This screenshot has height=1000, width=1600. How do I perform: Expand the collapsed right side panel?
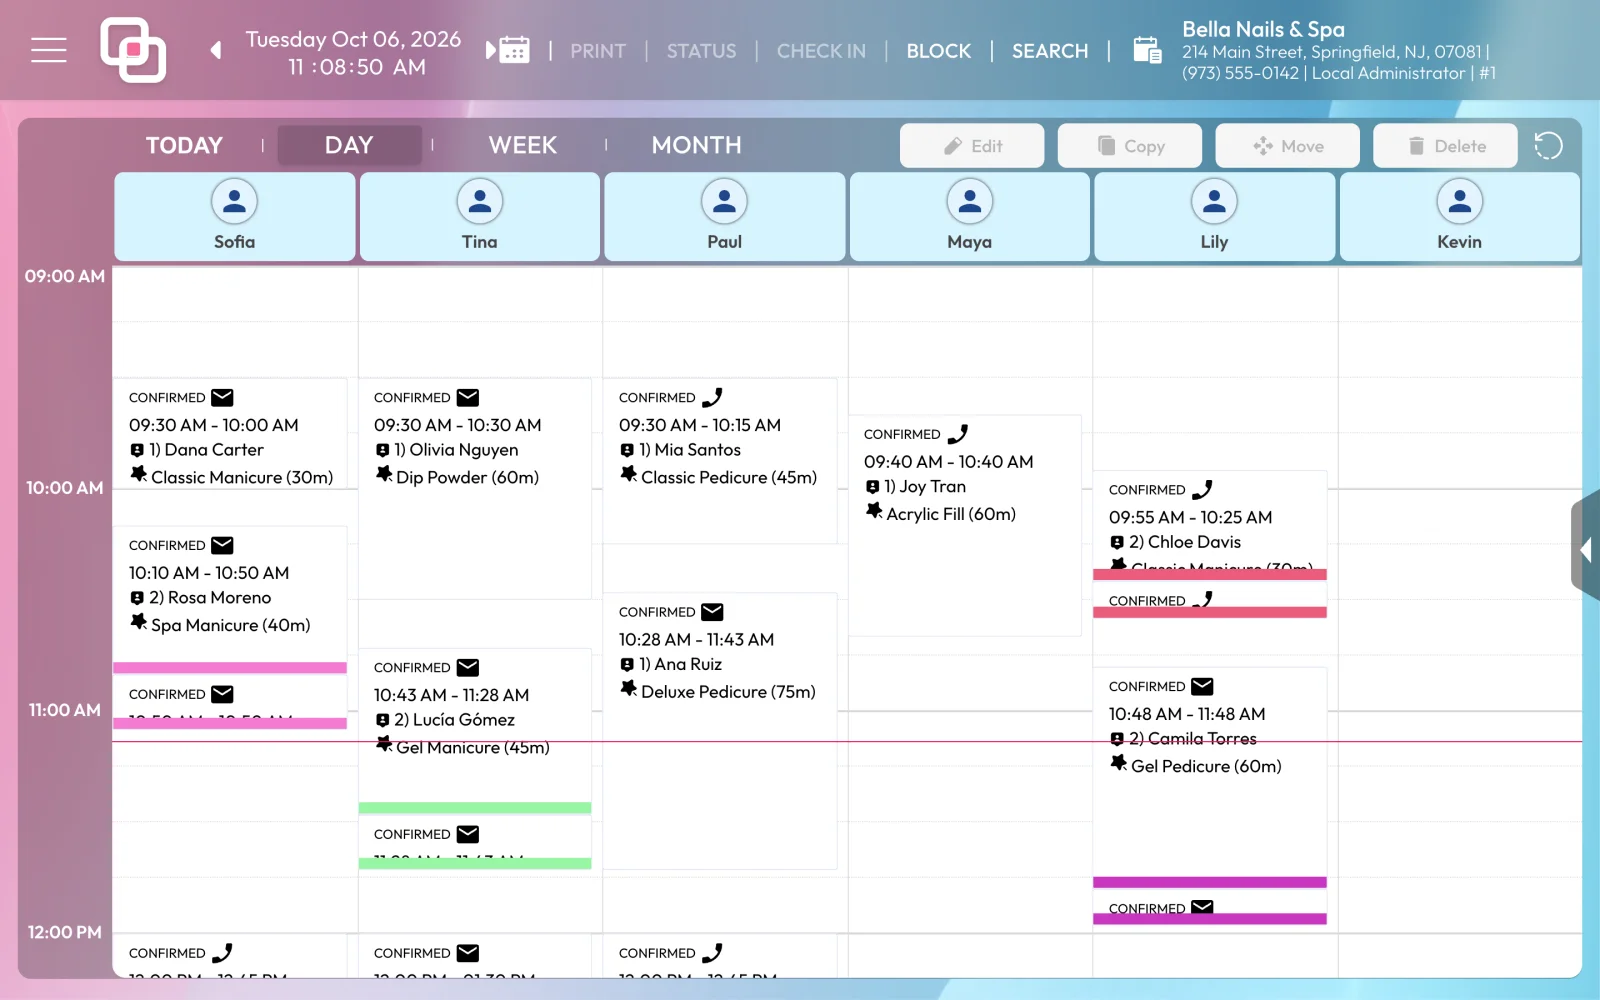coord(1586,549)
